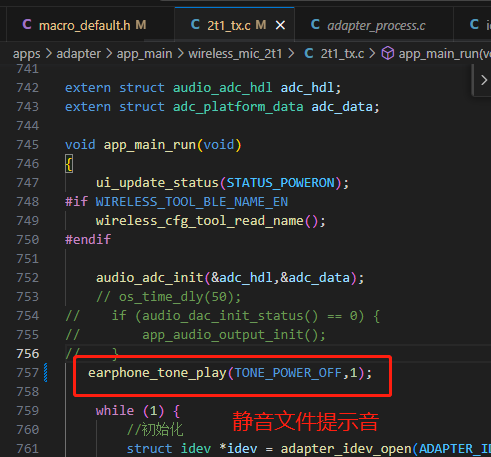Switch to the macro_default.h tab

coord(84,25)
